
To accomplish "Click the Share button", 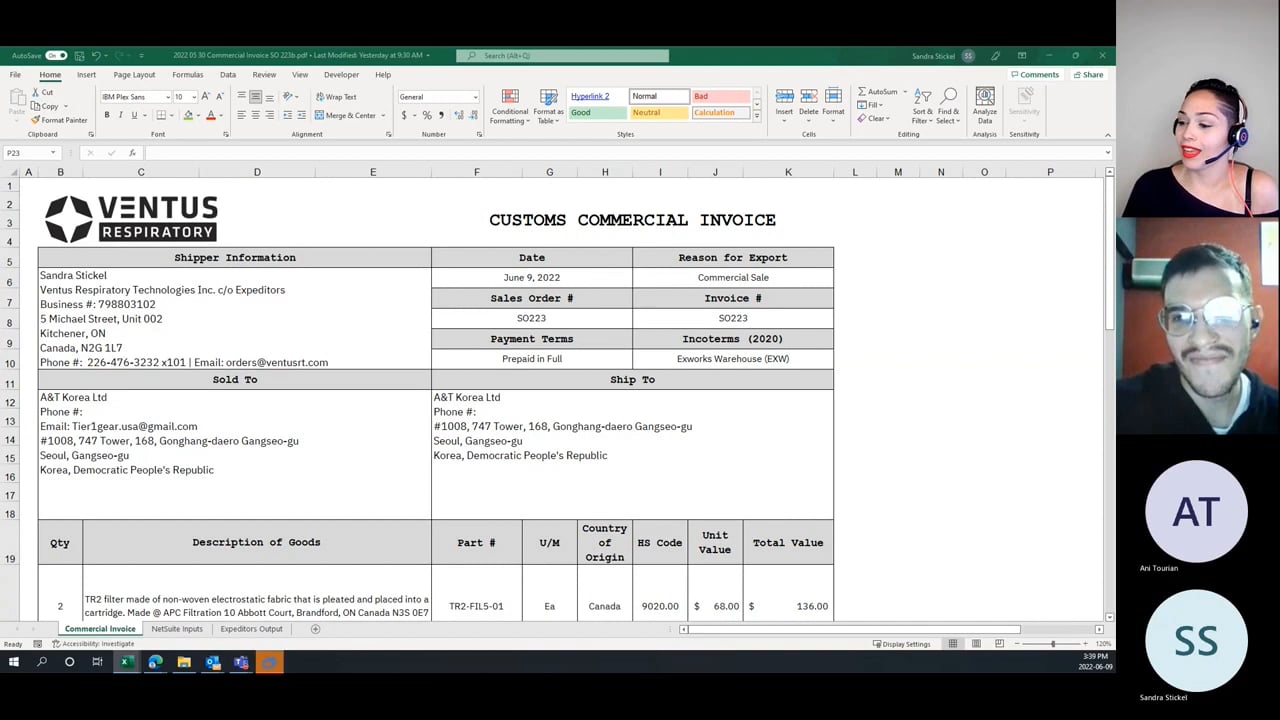I will (1088, 75).
